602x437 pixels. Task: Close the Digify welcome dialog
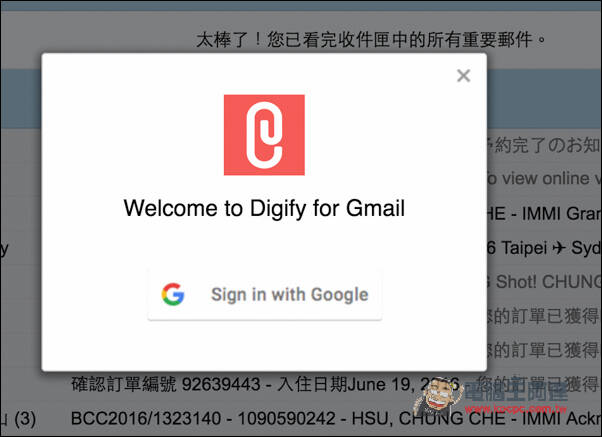pos(463,76)
